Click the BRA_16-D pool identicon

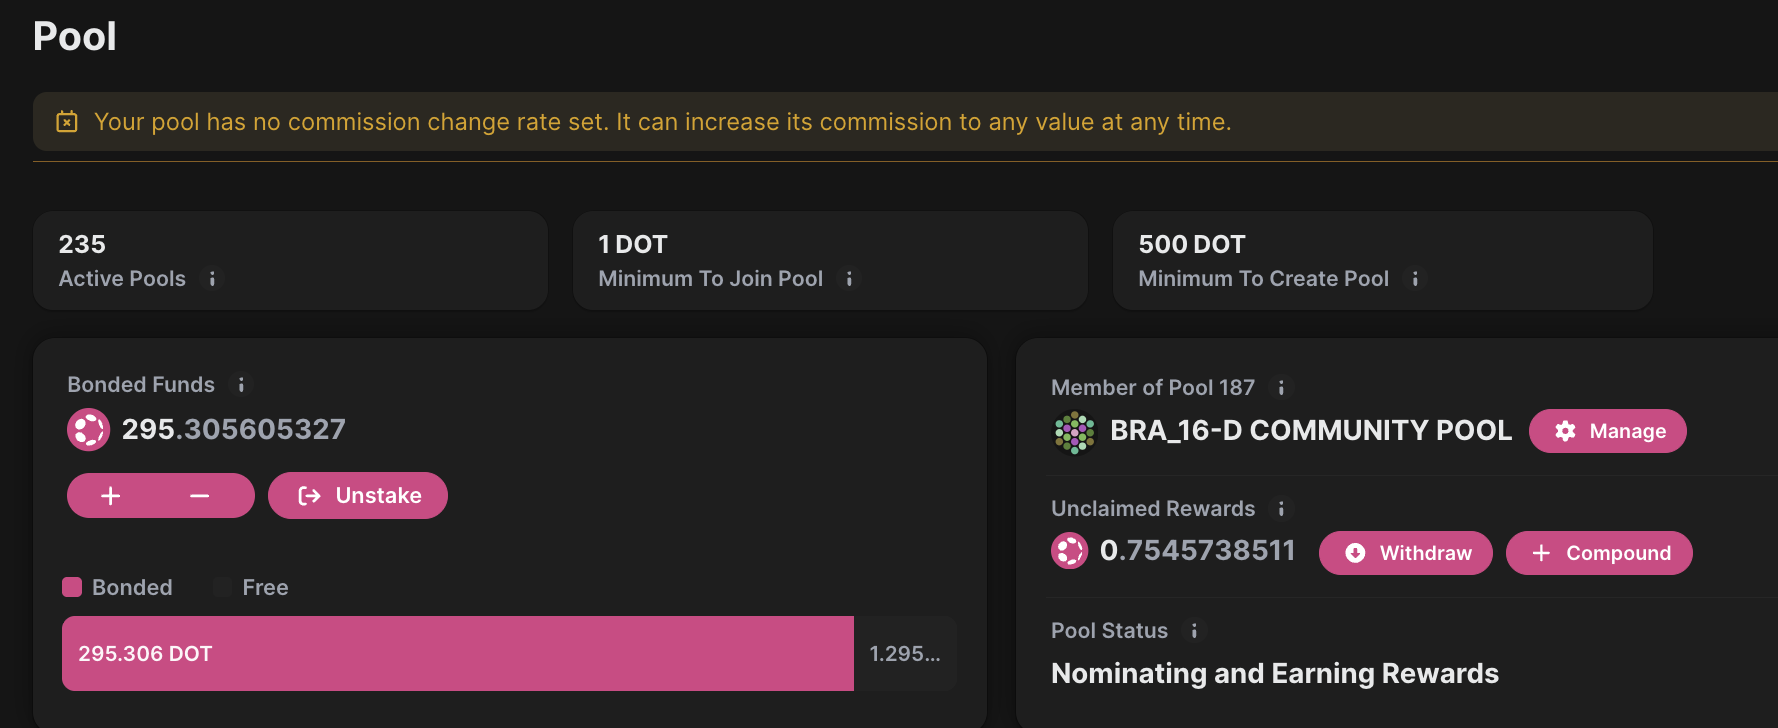tap(1074, 432)
